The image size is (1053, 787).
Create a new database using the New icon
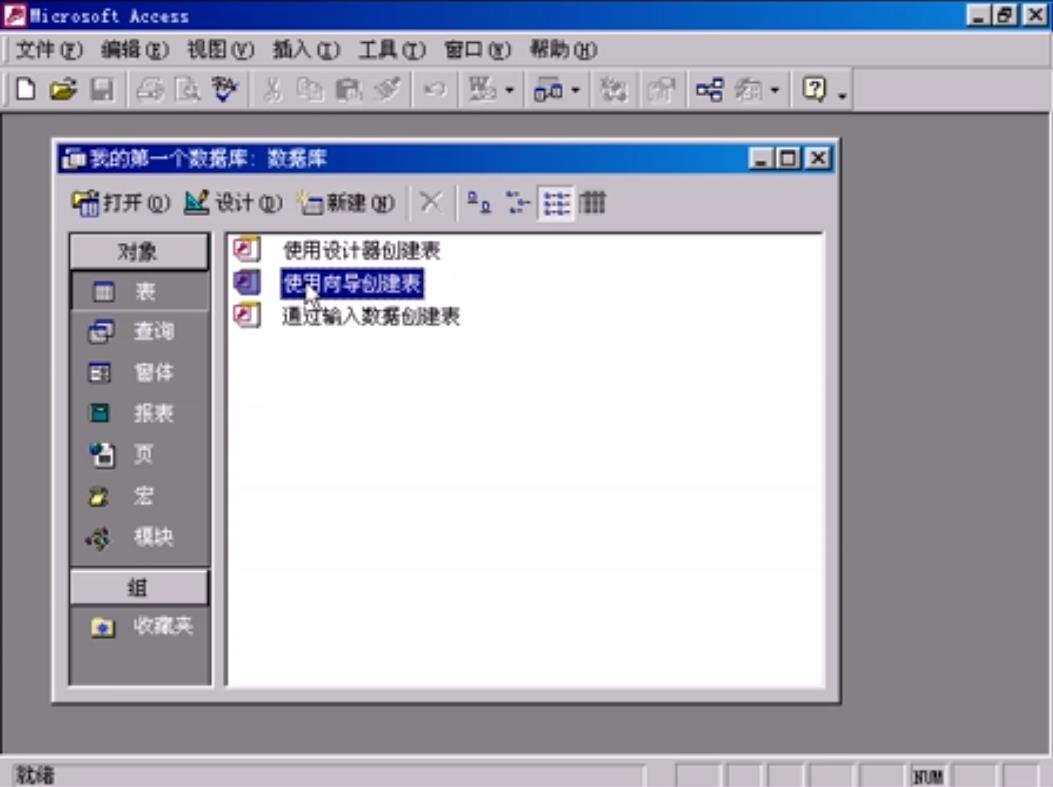[23, 88]
